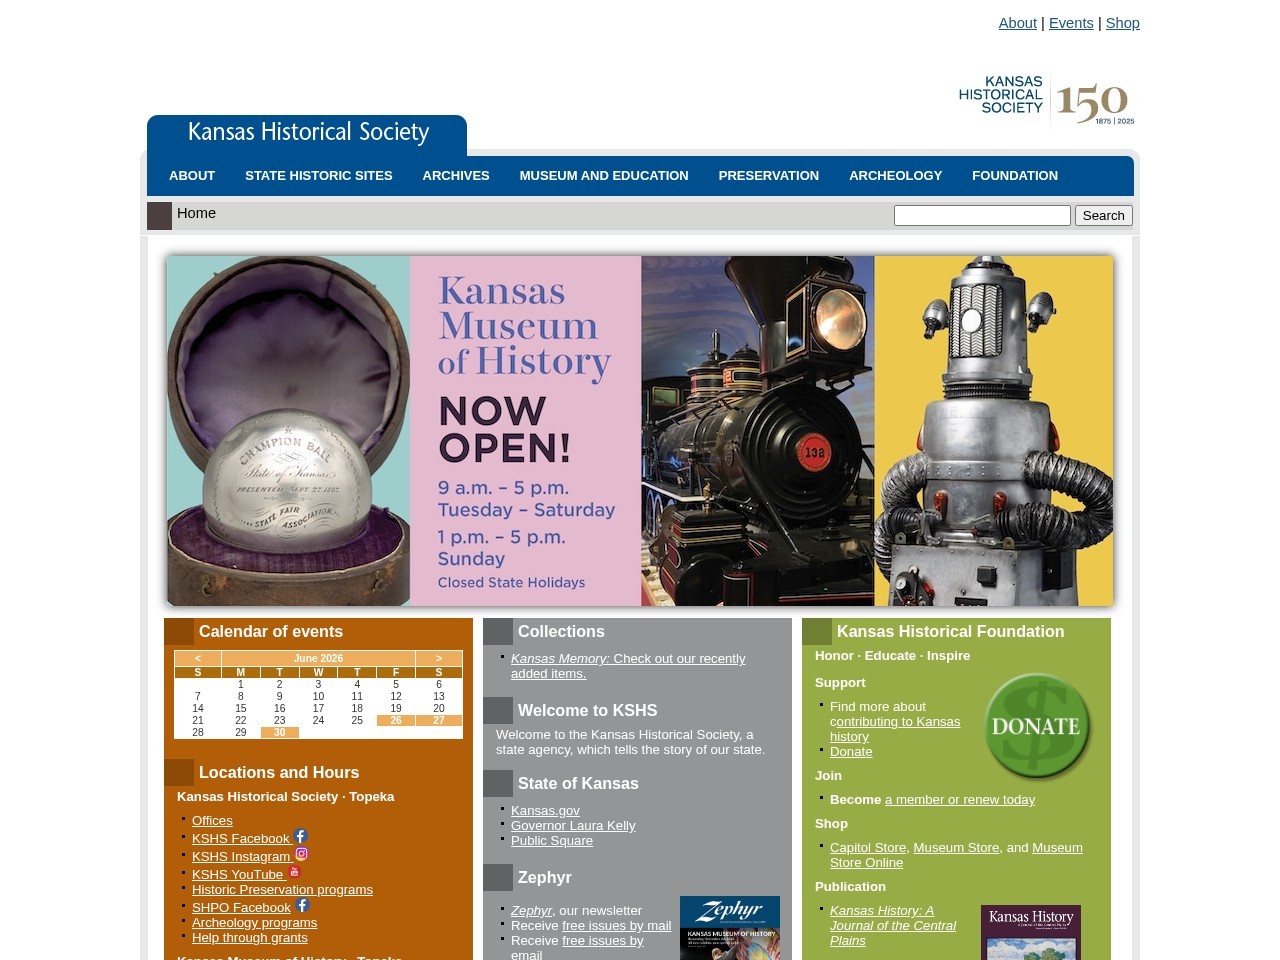Click free issues by mail link
The width and height of the screenshot is (1280, 960).
click(616, 926)
